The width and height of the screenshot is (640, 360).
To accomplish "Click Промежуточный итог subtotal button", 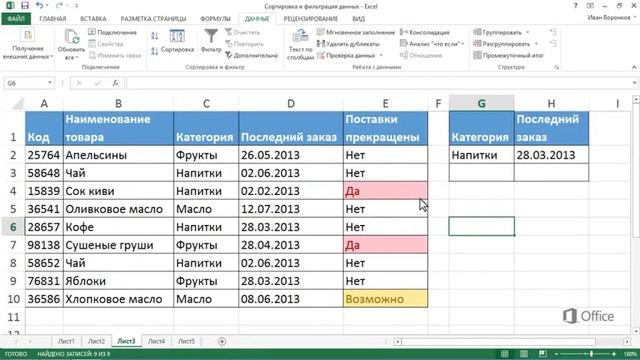I will click(x=509, y=55).
